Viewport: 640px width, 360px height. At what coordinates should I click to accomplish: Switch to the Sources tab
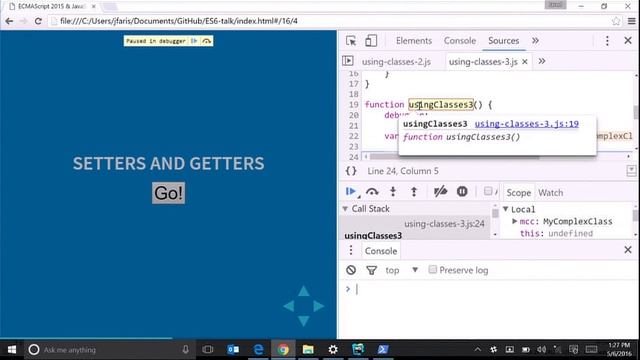point(503,41)
